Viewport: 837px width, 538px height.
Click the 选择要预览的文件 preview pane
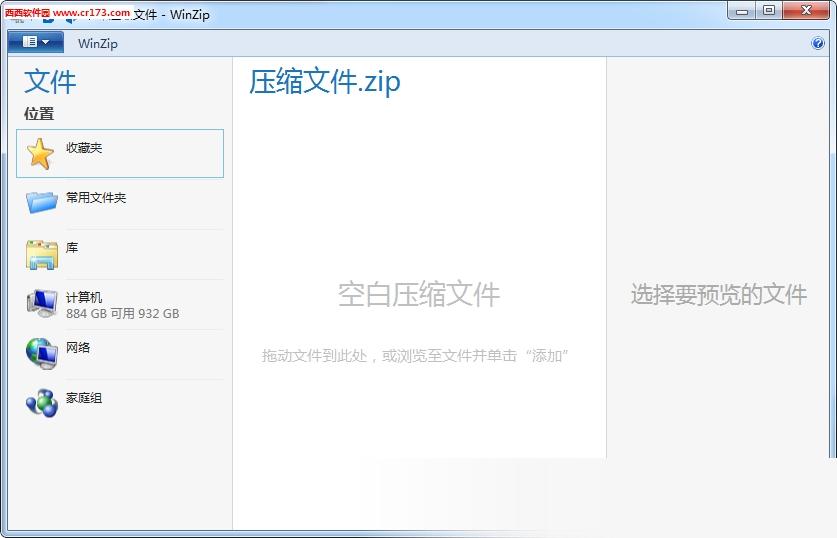point(718,295)
